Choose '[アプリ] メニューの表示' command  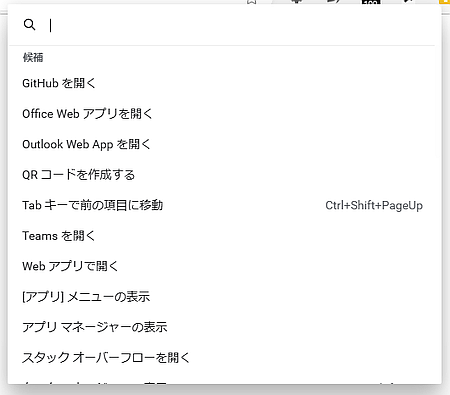point(225,297)
